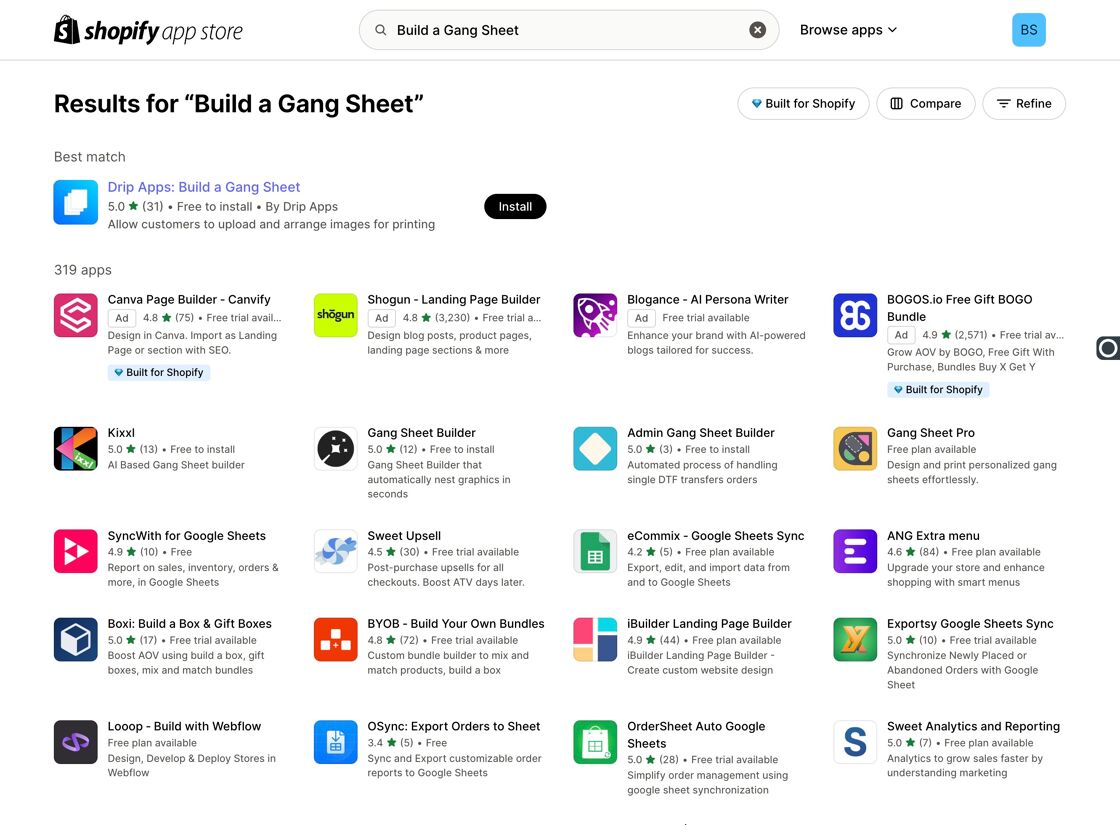Image resolution: width=1120 pixels, height=825 pixels.
Task: Click the Ad label on Blogance listing
Action: [x=641, y=318]
